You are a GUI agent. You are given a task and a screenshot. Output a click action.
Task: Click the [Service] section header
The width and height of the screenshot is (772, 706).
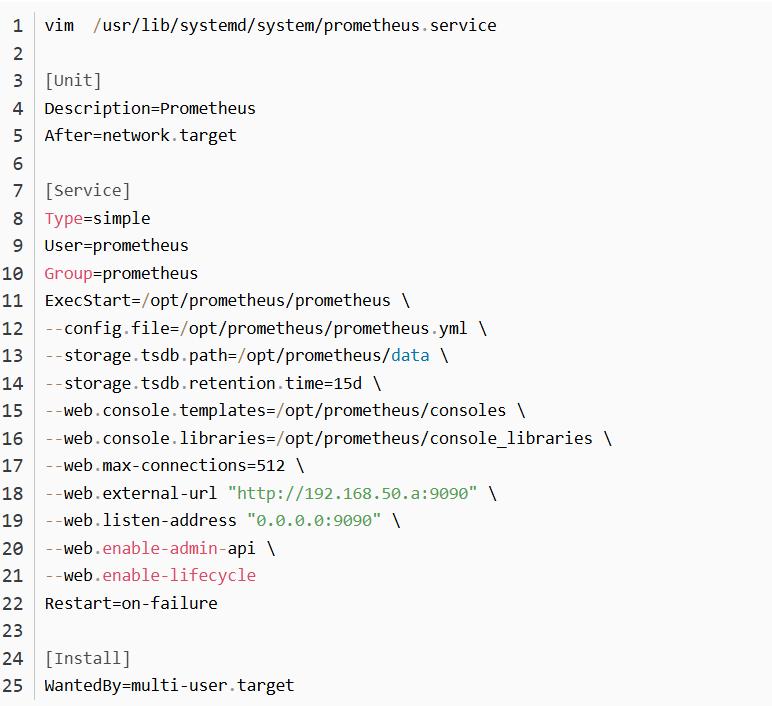tap(88, 191)
